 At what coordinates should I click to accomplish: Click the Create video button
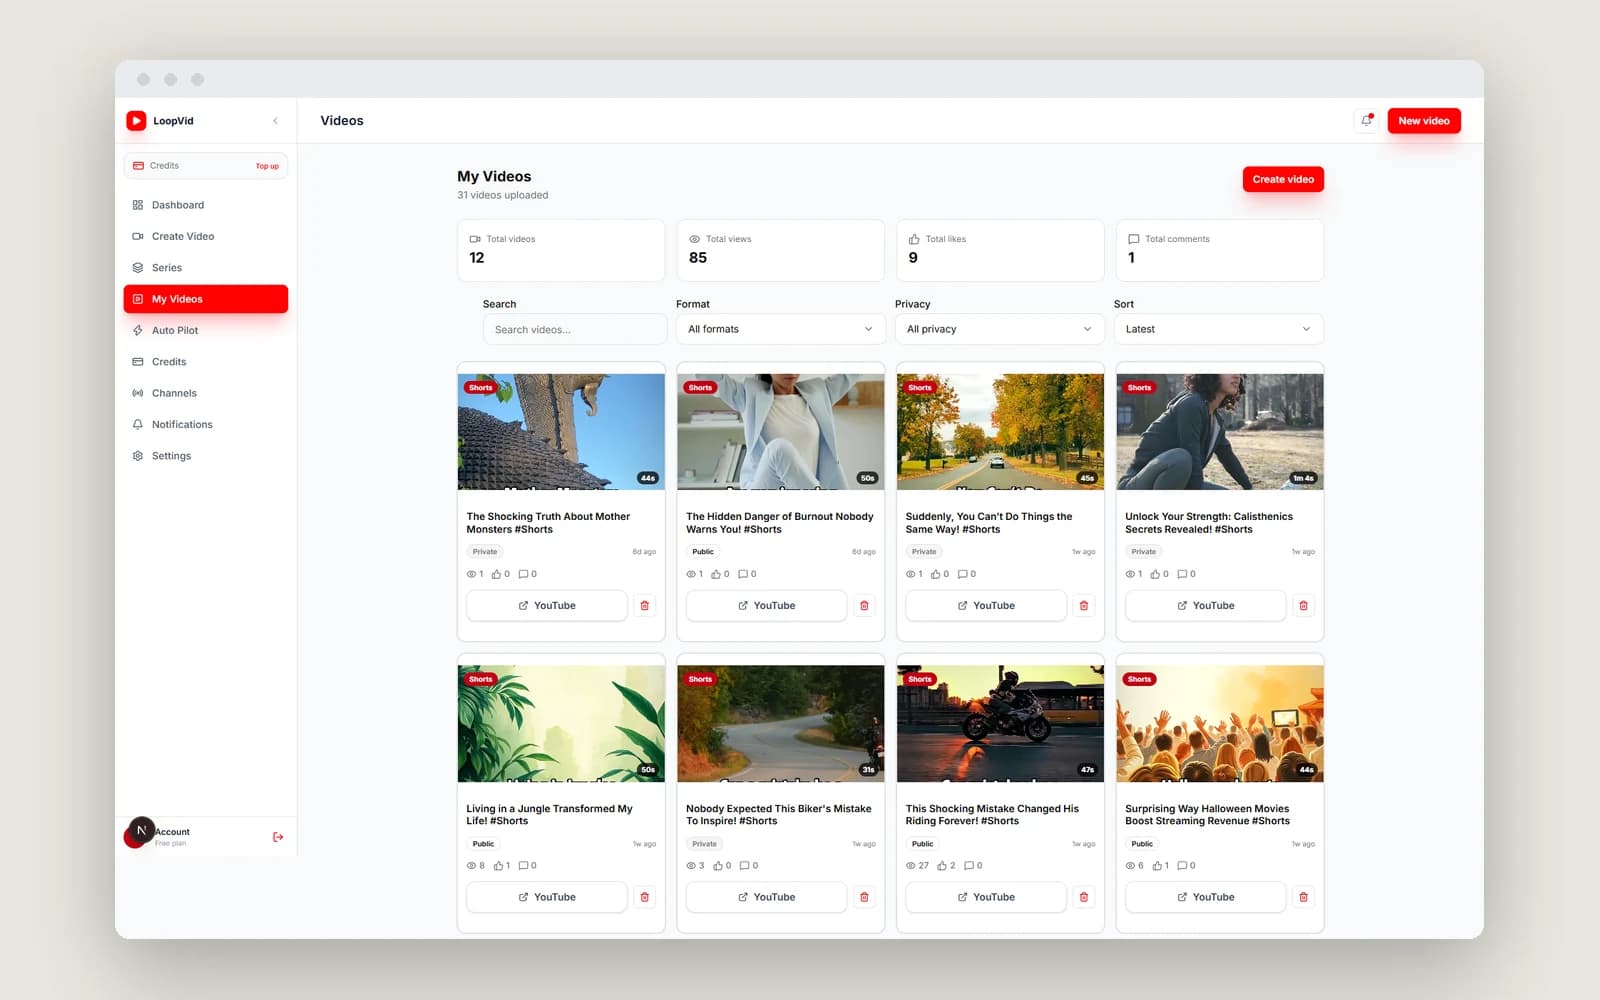[1283, 179]
